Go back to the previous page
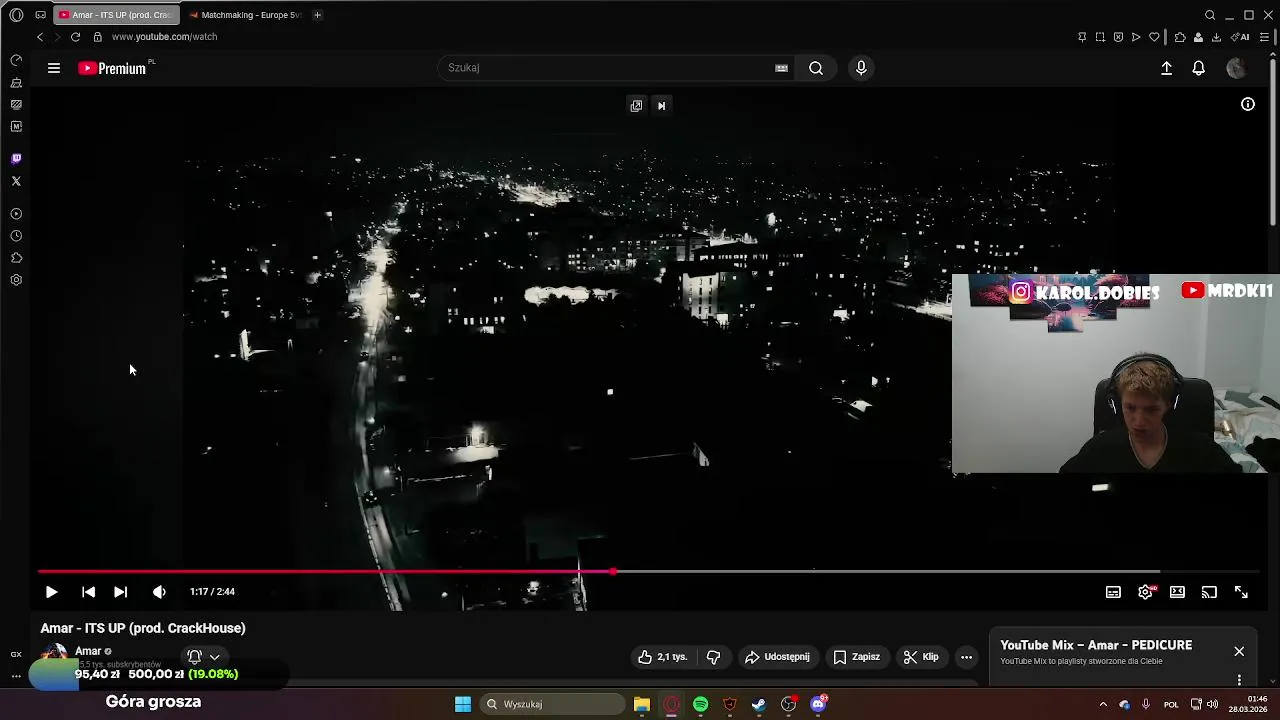Image resolution: width=1280 pixels, height=720 pixels. [40, 37]
